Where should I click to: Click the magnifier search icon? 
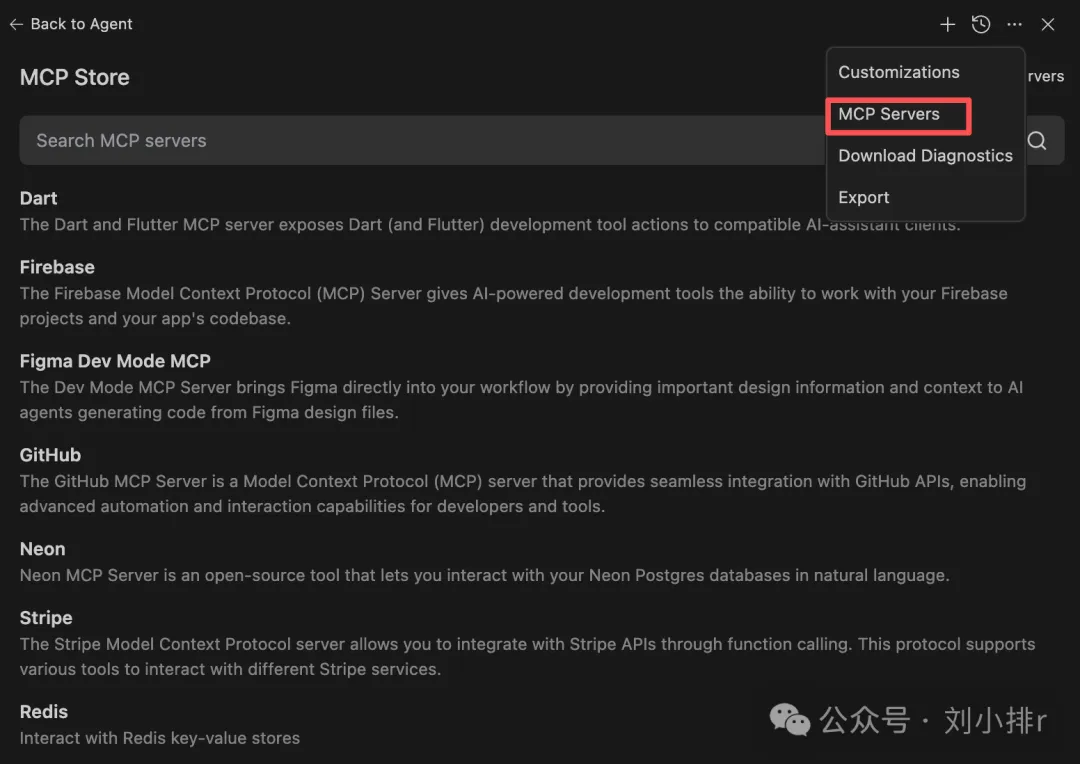pos(1037,141)
